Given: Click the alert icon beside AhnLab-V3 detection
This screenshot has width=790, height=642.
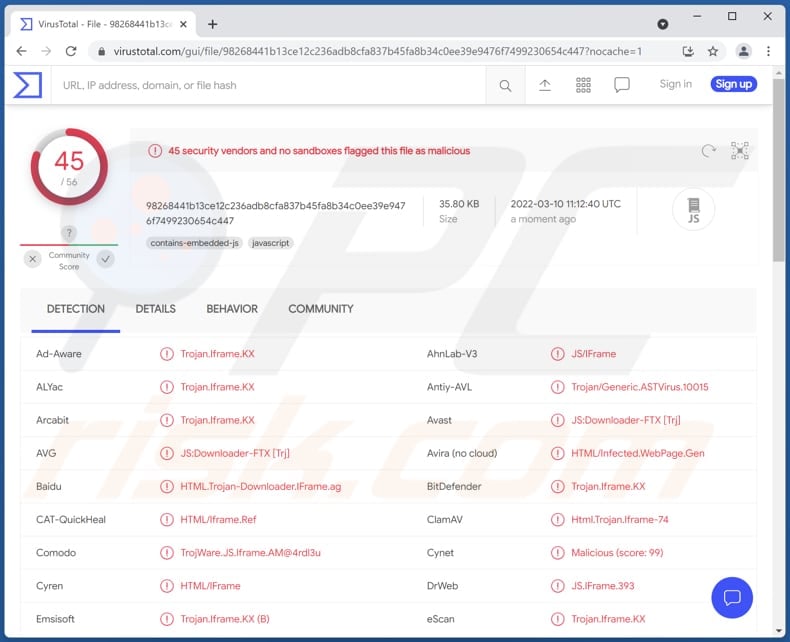Looking at the screenshot, I should click(x=558, y=354).
